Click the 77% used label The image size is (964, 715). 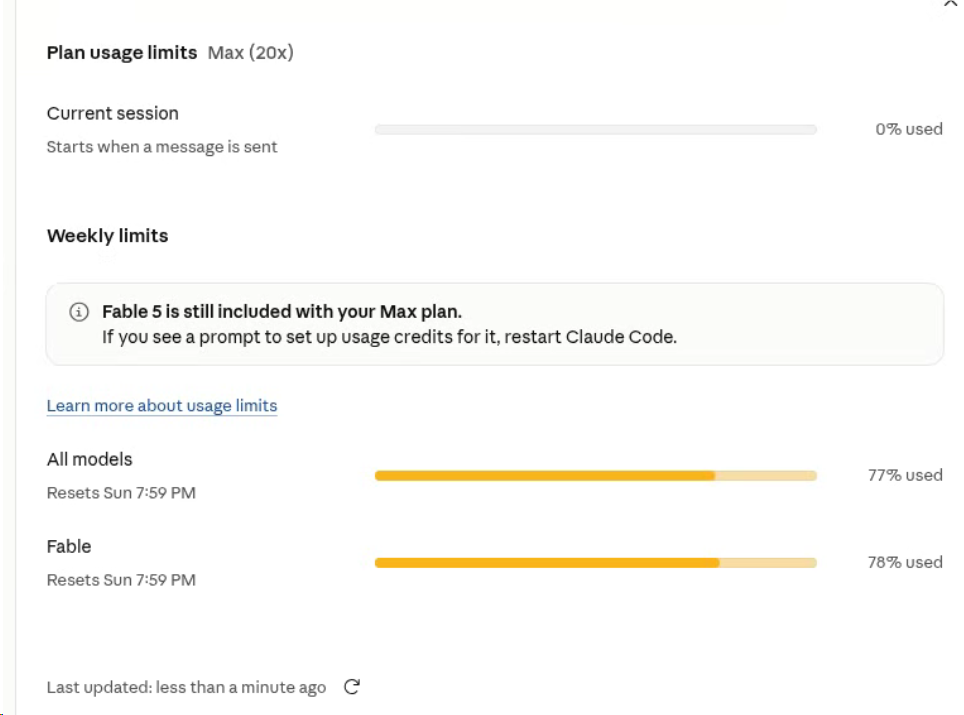click(905, 475)
